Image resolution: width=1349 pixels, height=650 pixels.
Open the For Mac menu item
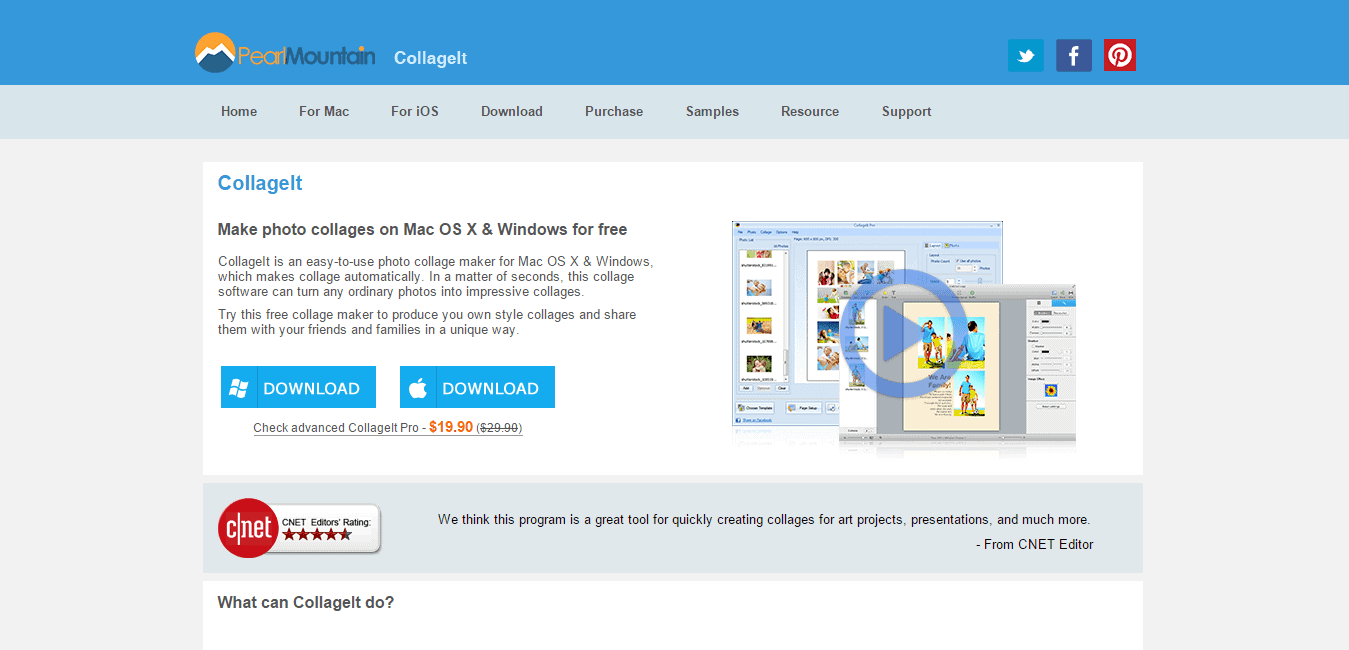324,111
